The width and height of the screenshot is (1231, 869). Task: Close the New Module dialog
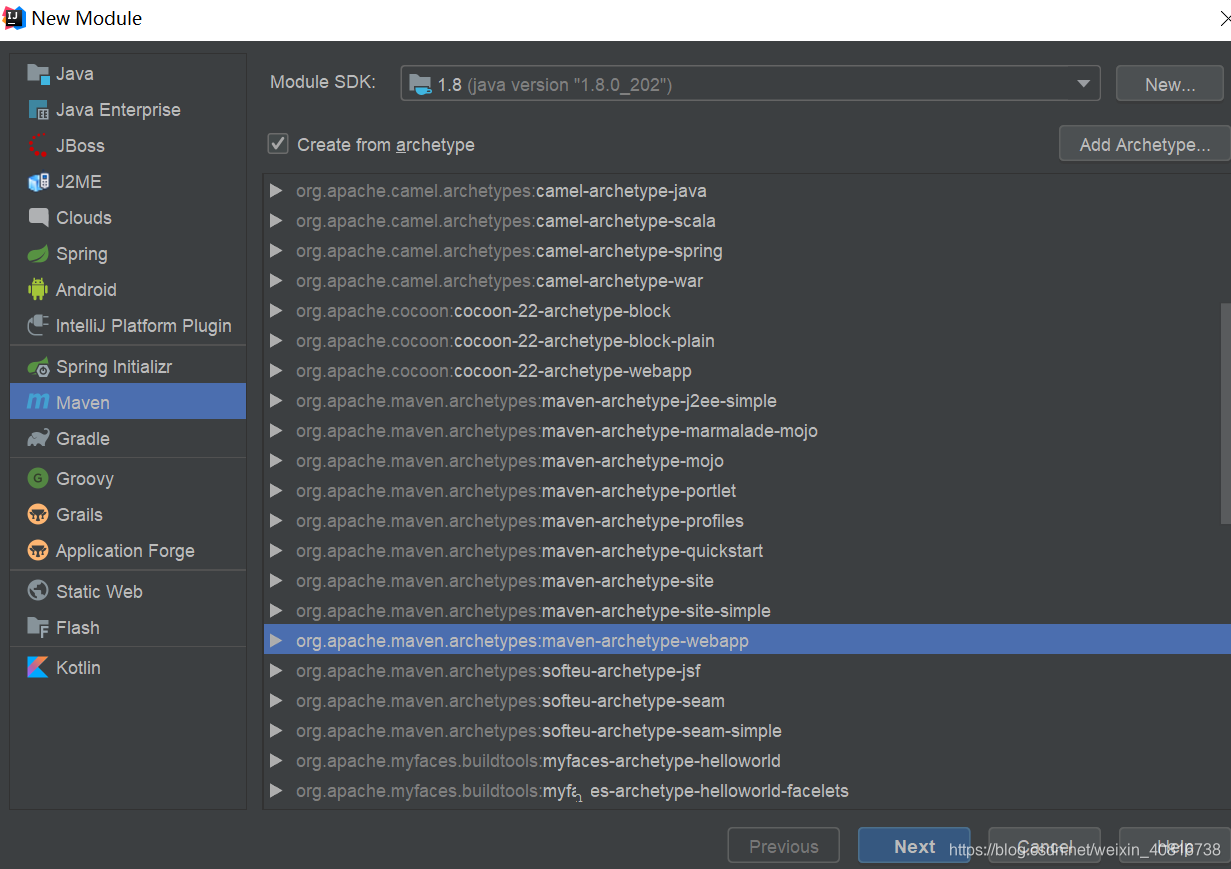(x=1225, y=18)
